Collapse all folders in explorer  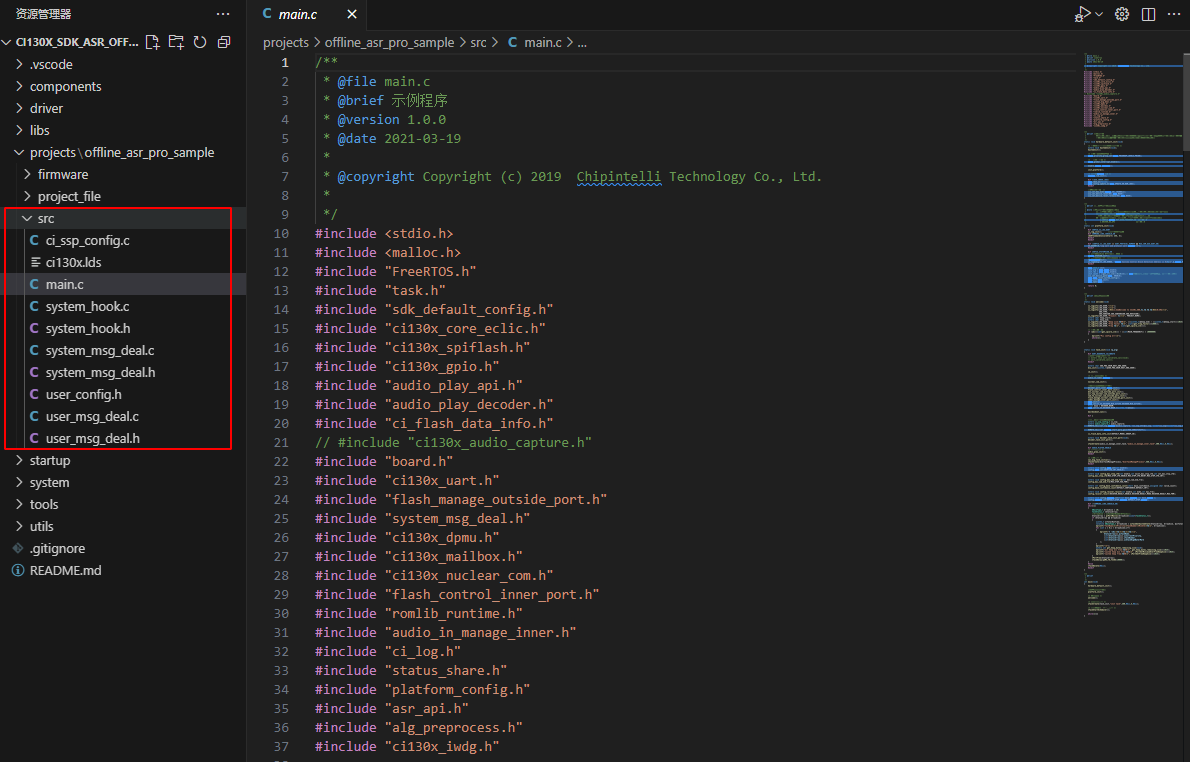click(224, 42)
